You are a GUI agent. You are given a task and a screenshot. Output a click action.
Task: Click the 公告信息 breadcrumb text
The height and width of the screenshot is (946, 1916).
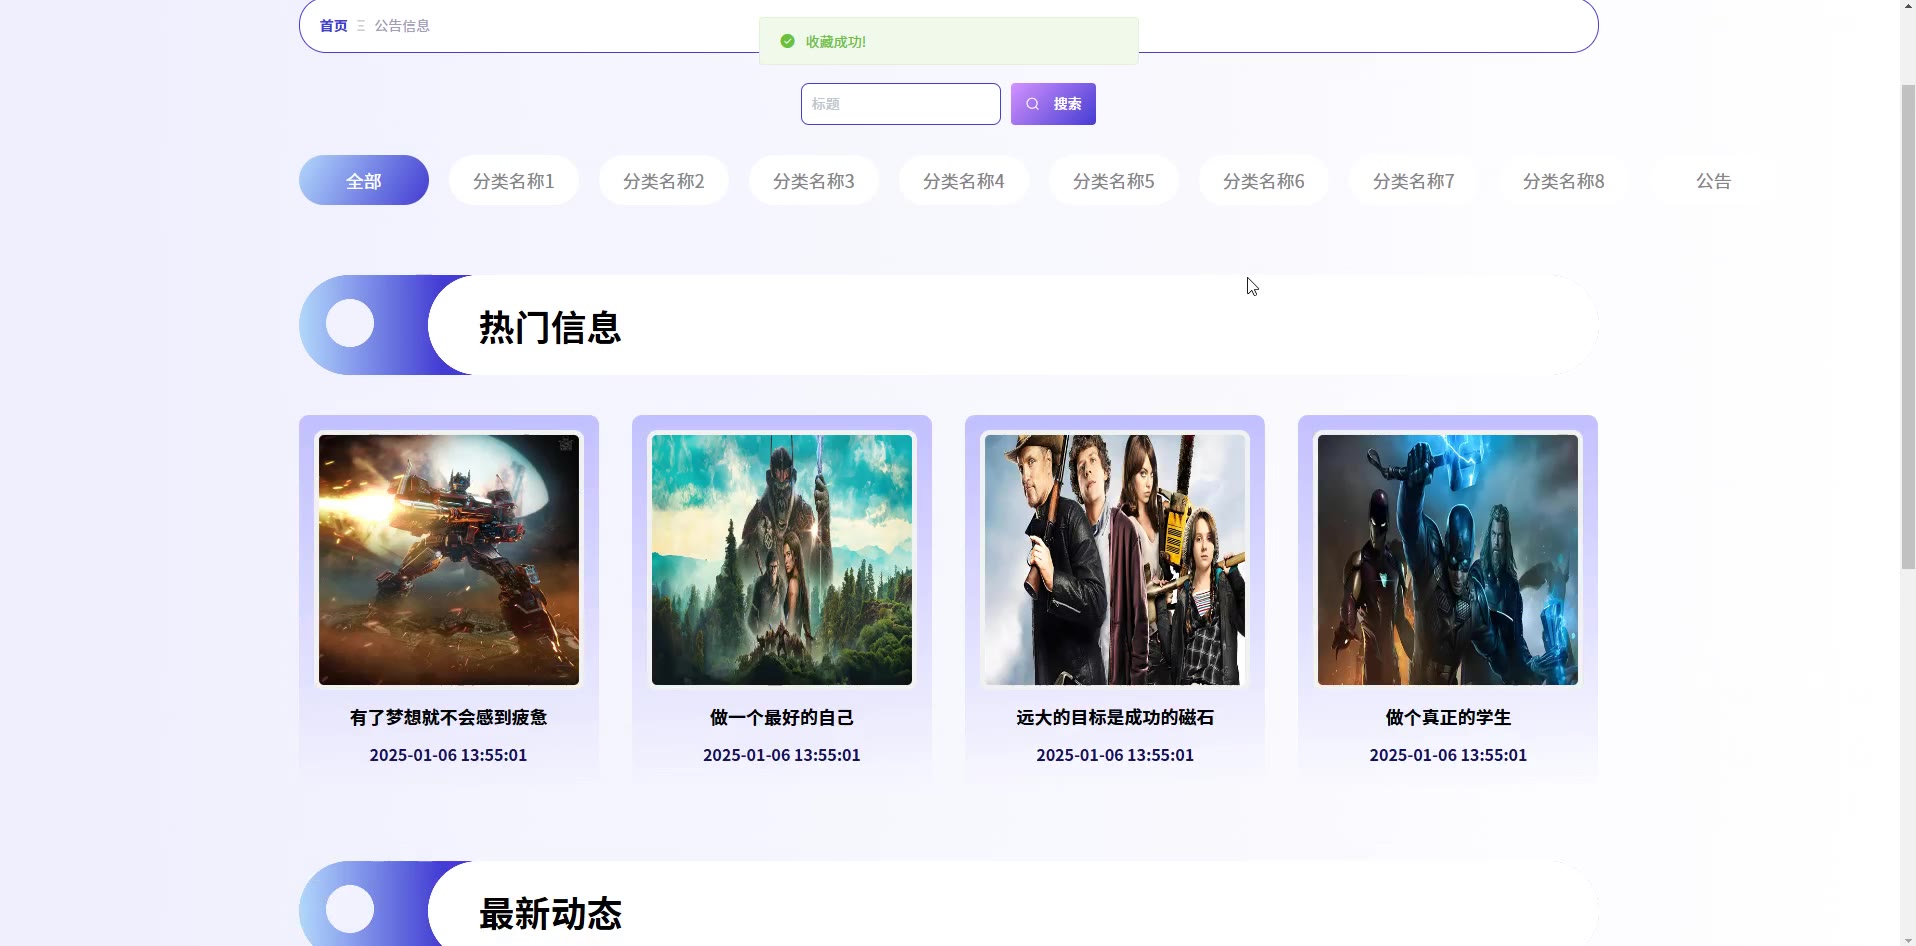[x=402, y=26]
